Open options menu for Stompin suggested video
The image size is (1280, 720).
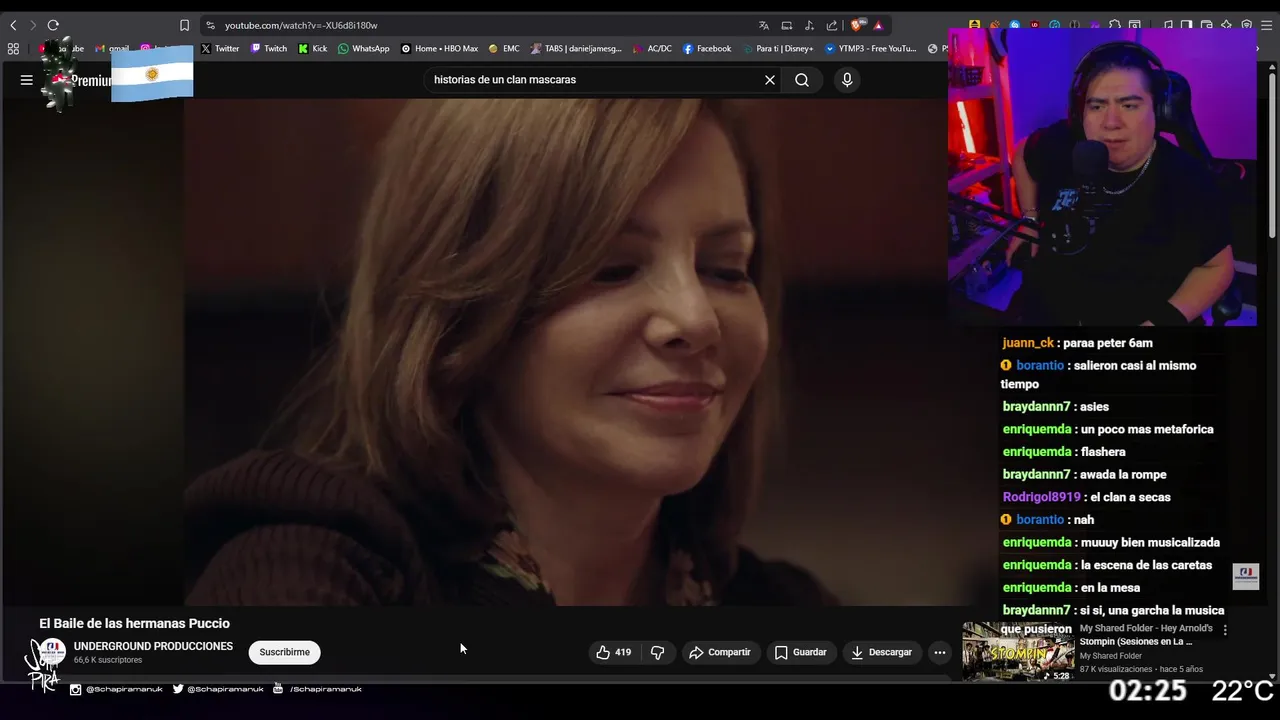tap(1225, 630)
